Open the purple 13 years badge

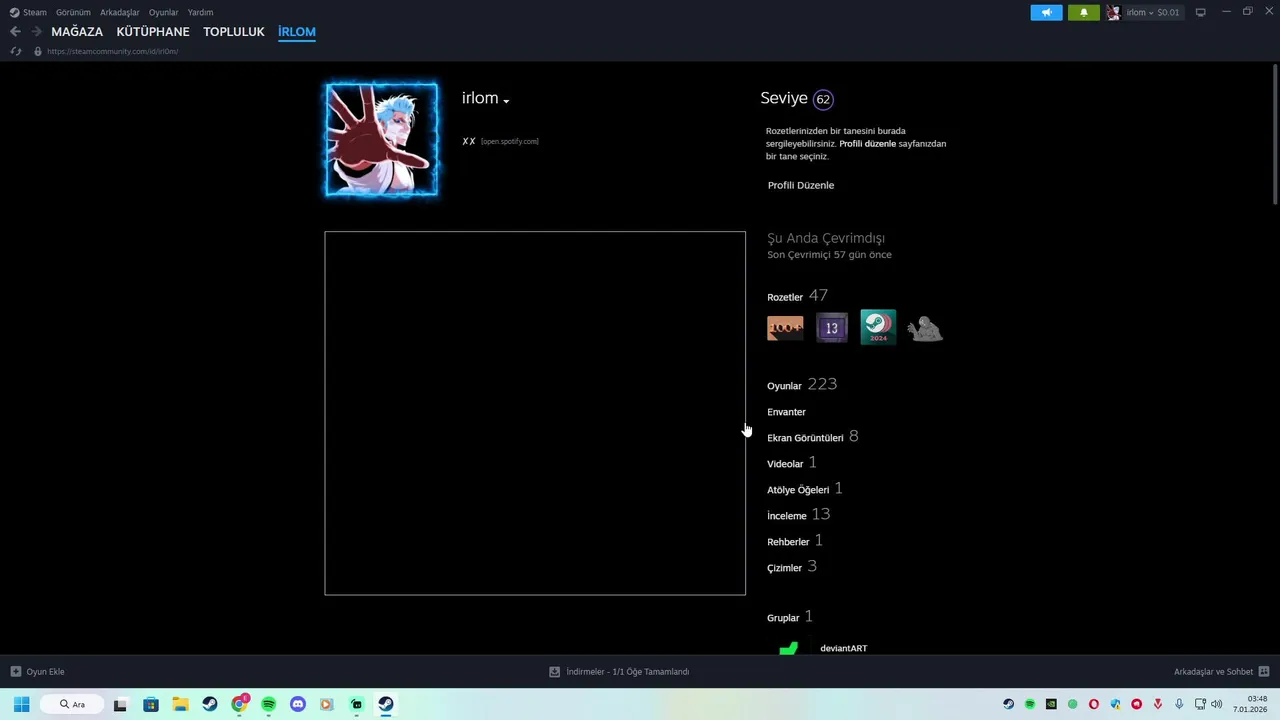[832, 328]
